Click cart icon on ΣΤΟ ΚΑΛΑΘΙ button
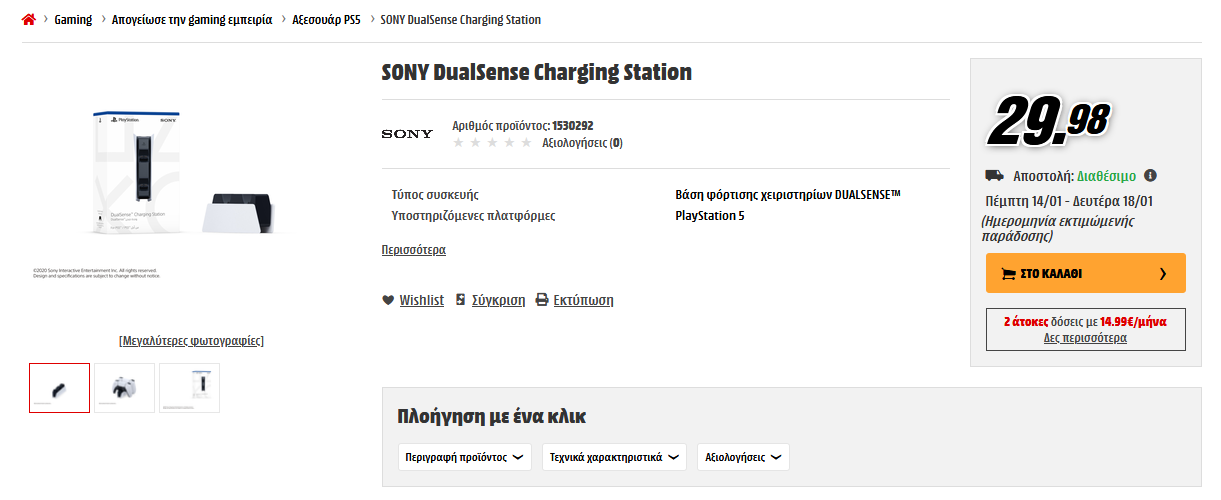This screenshot has height=500, width=1221. pyautogui.click(x=1008, y=273)
